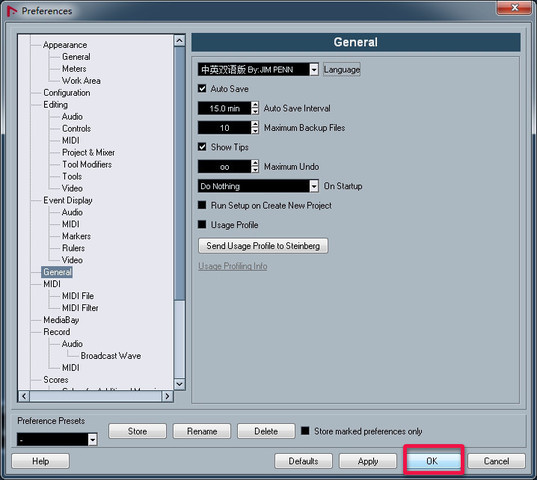
Task: Click the tree's vertical scrollbar thumb
Action: coord(179,173)
